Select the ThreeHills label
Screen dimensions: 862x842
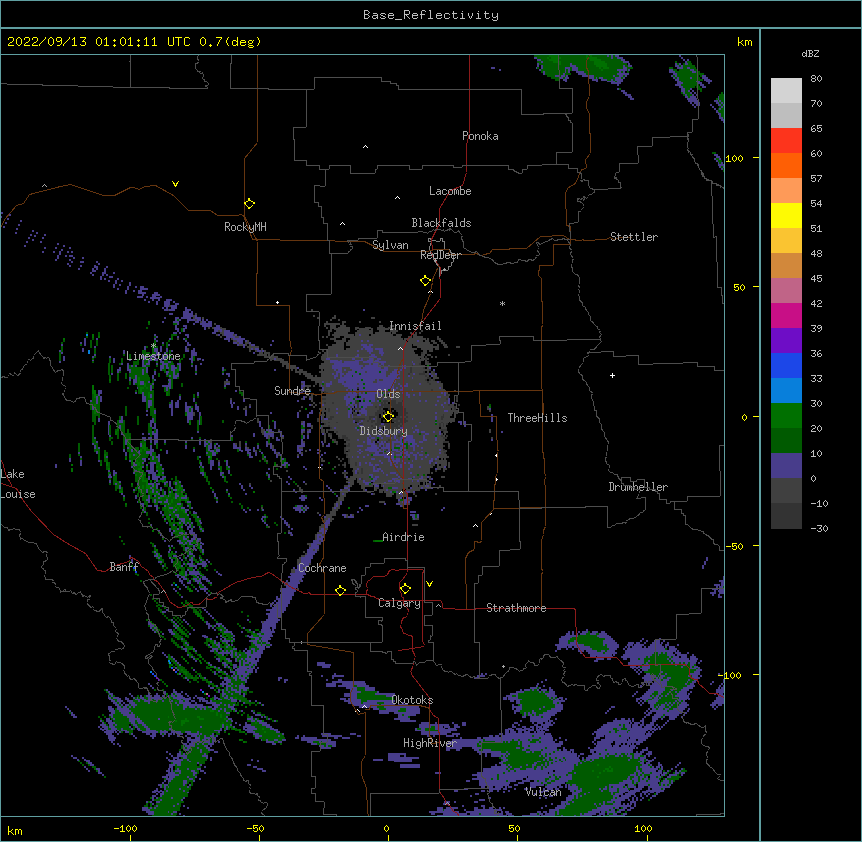(537, 418)
